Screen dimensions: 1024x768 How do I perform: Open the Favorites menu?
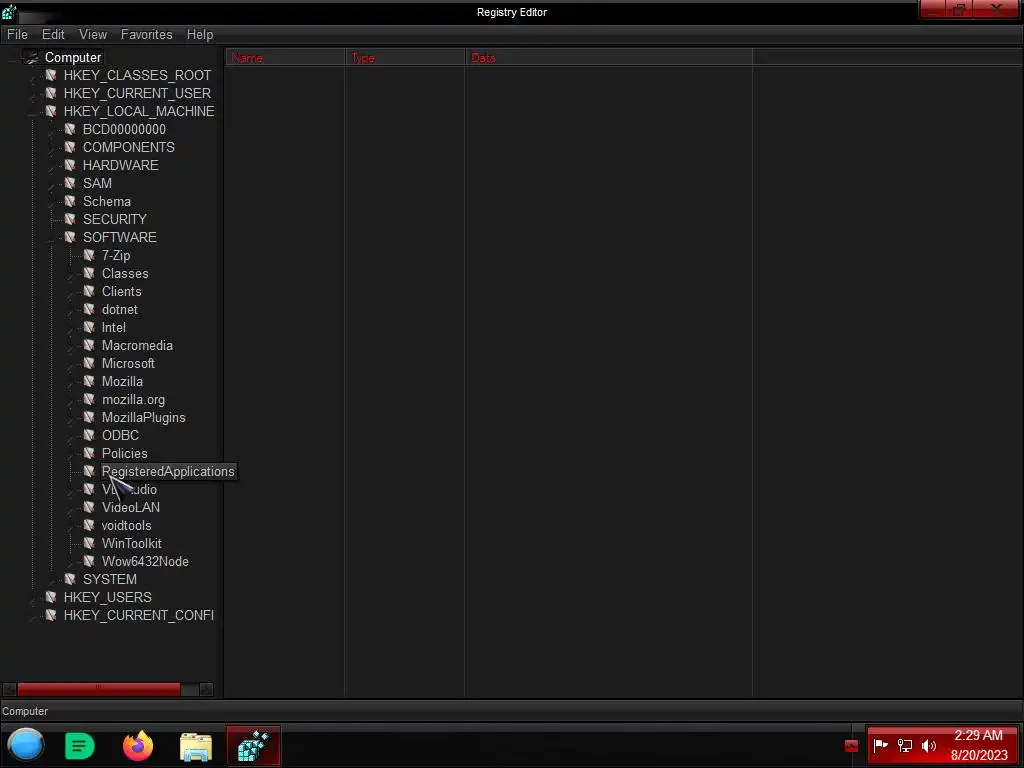click(146, 34)
